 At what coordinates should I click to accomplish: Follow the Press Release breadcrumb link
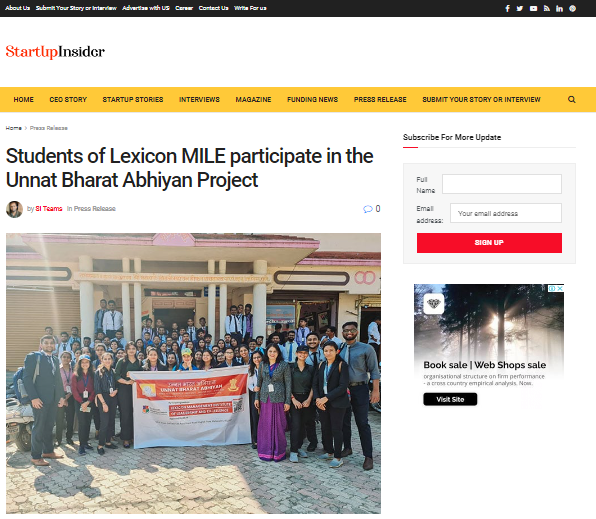coord(49,128)
